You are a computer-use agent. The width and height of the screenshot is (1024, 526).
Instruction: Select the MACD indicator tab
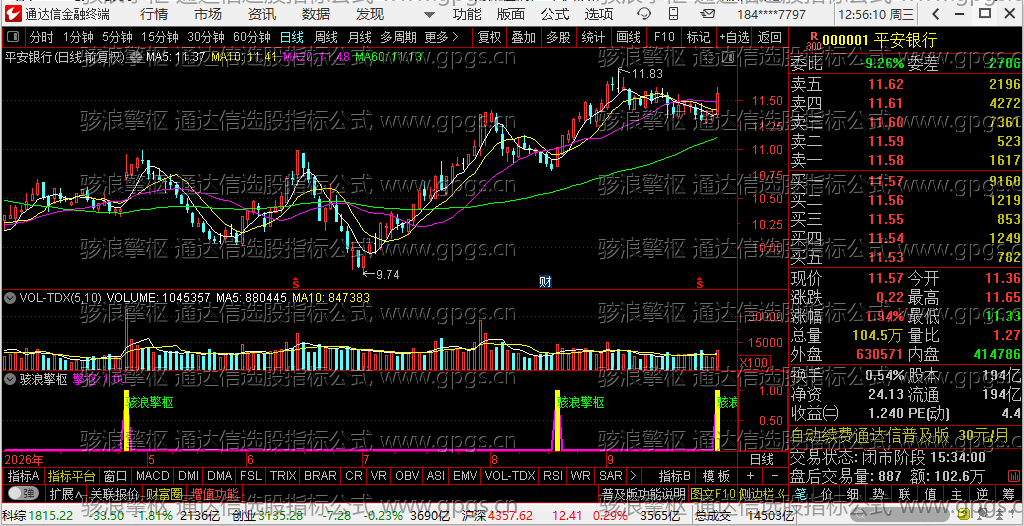coord(153,476)
